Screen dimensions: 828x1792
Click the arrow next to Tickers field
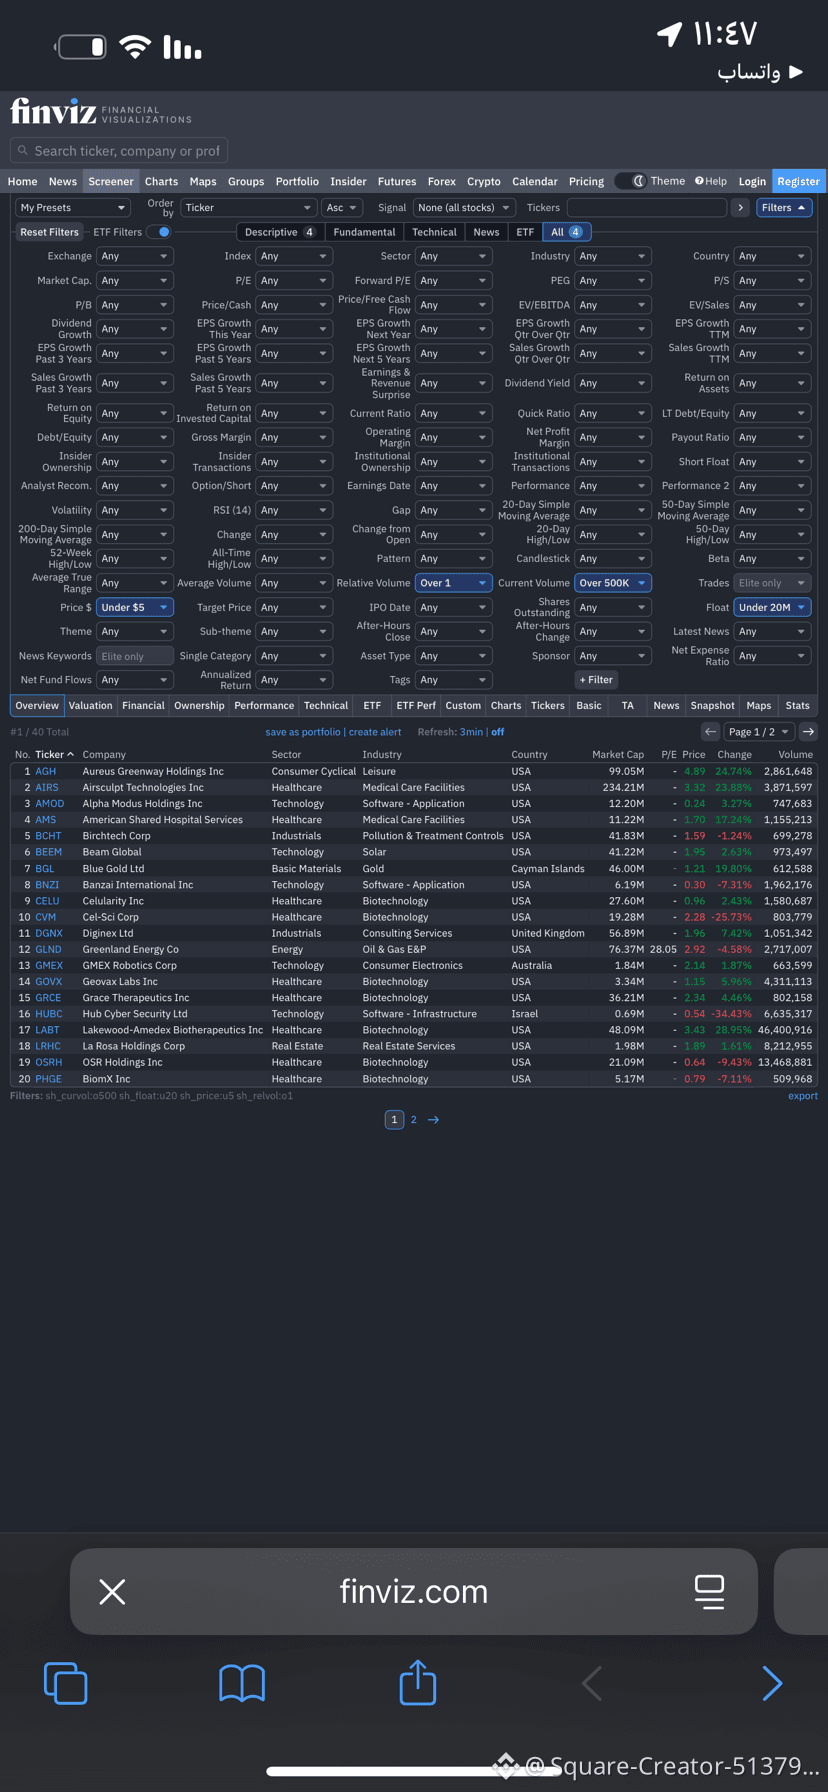coord(740,208)
